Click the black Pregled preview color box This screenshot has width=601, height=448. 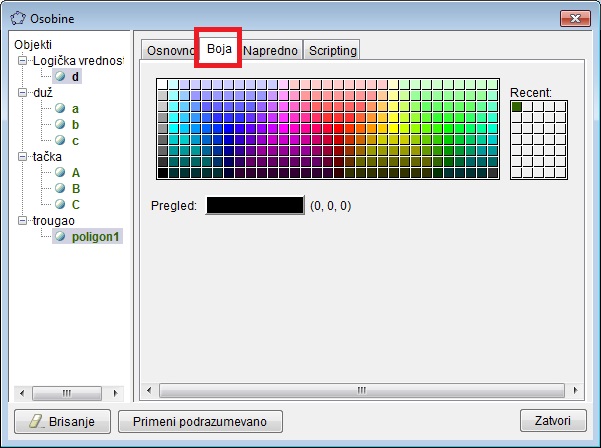(255, 205)
